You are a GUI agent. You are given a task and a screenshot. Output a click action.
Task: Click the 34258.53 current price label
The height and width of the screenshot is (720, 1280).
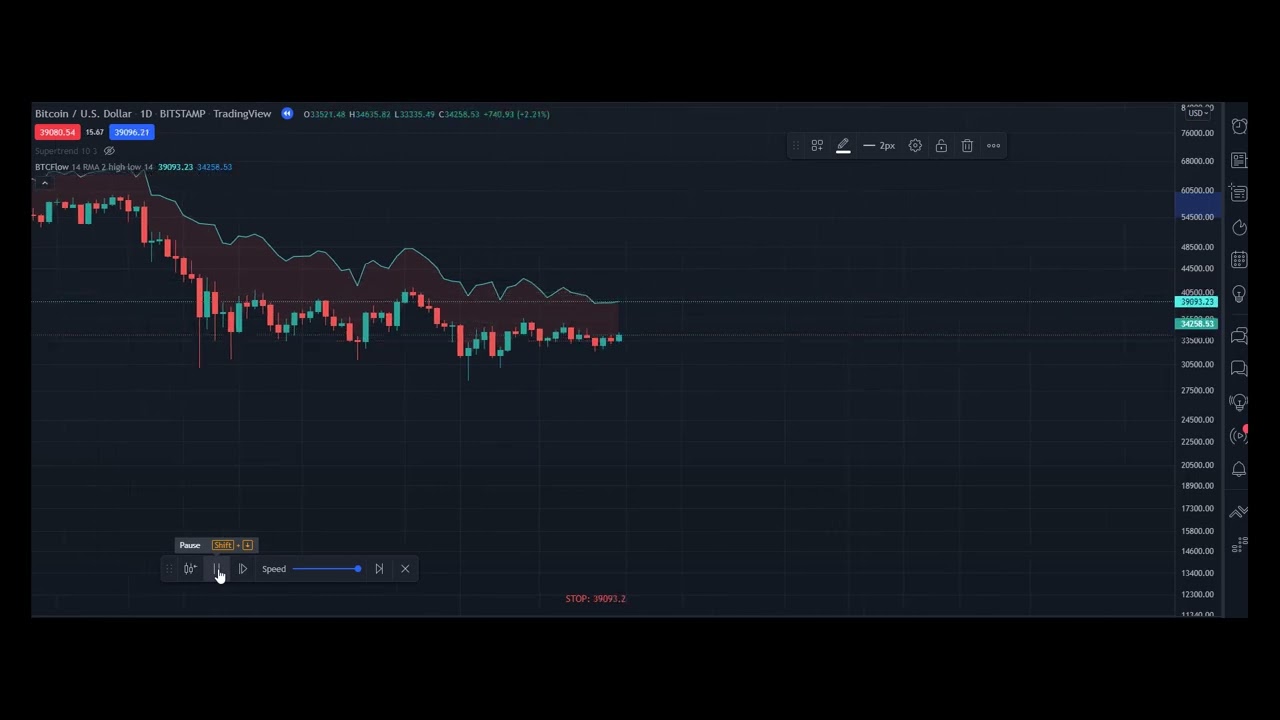(x=1196, y=324)
